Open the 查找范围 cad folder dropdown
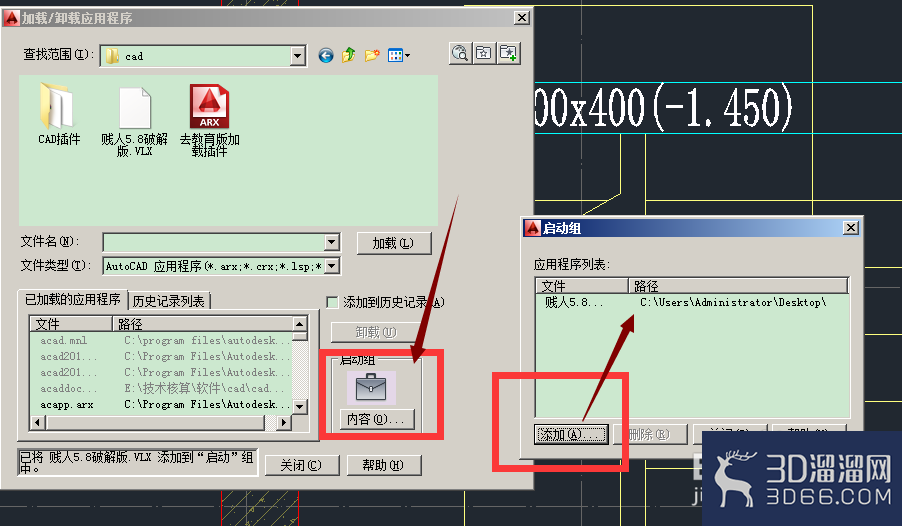 297,56
